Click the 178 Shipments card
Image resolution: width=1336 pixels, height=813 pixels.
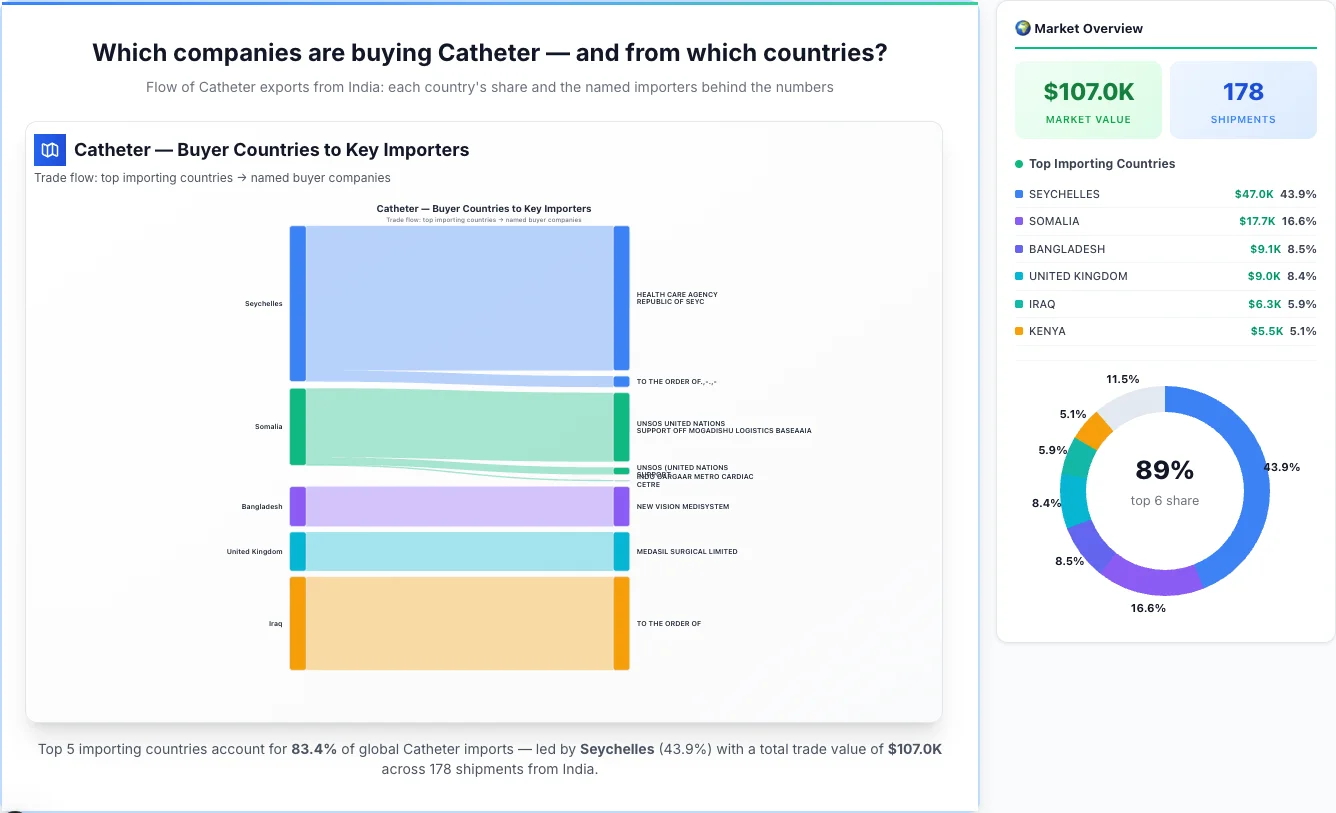[x=1243, y=98]
